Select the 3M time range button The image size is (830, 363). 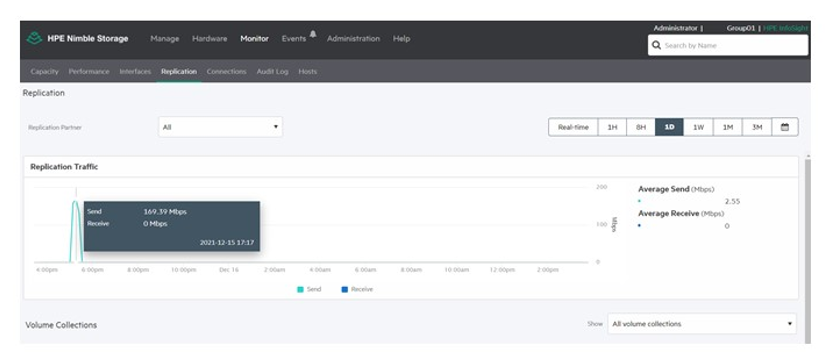(757, 127)
